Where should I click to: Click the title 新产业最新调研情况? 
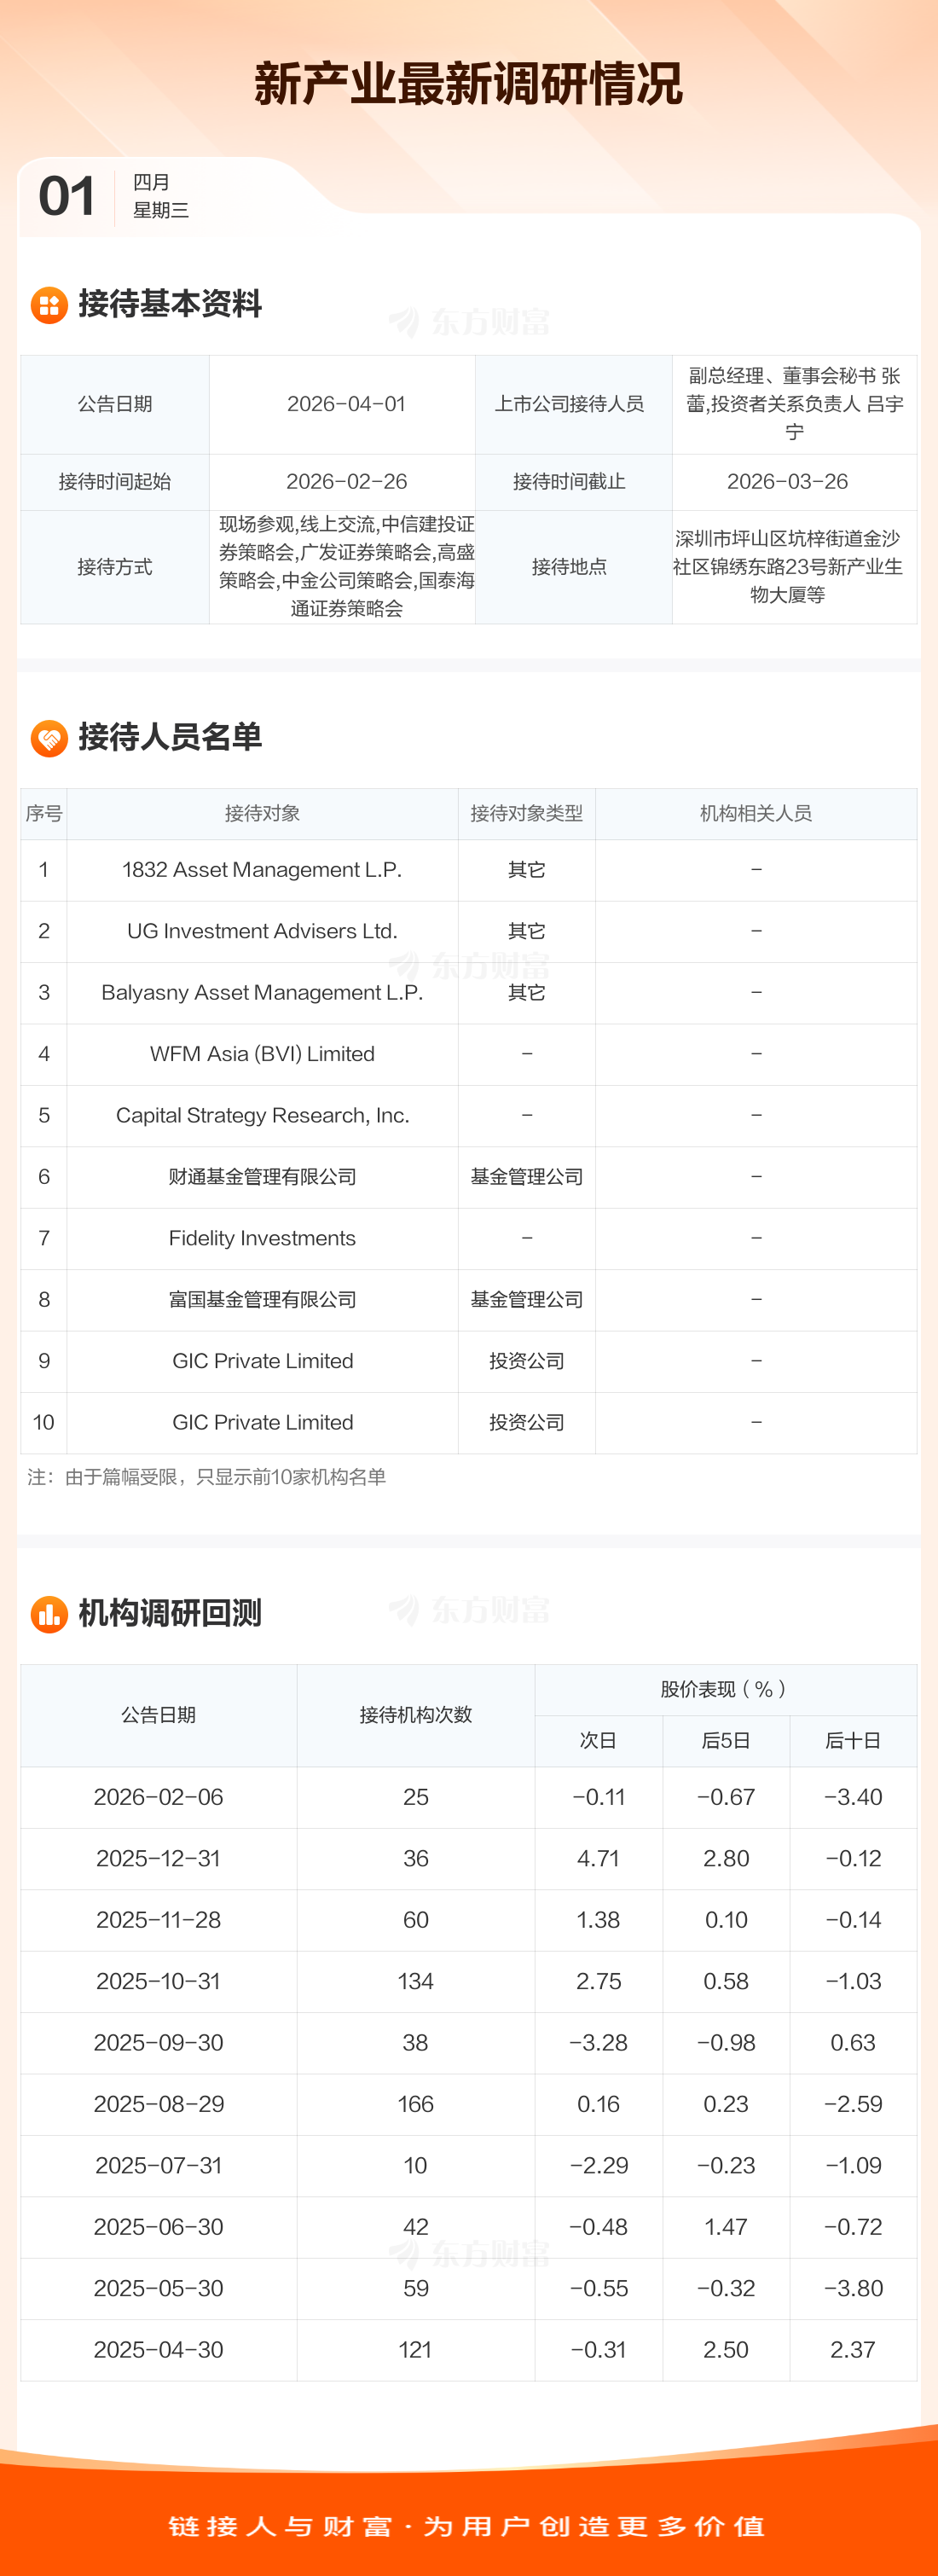468,84
